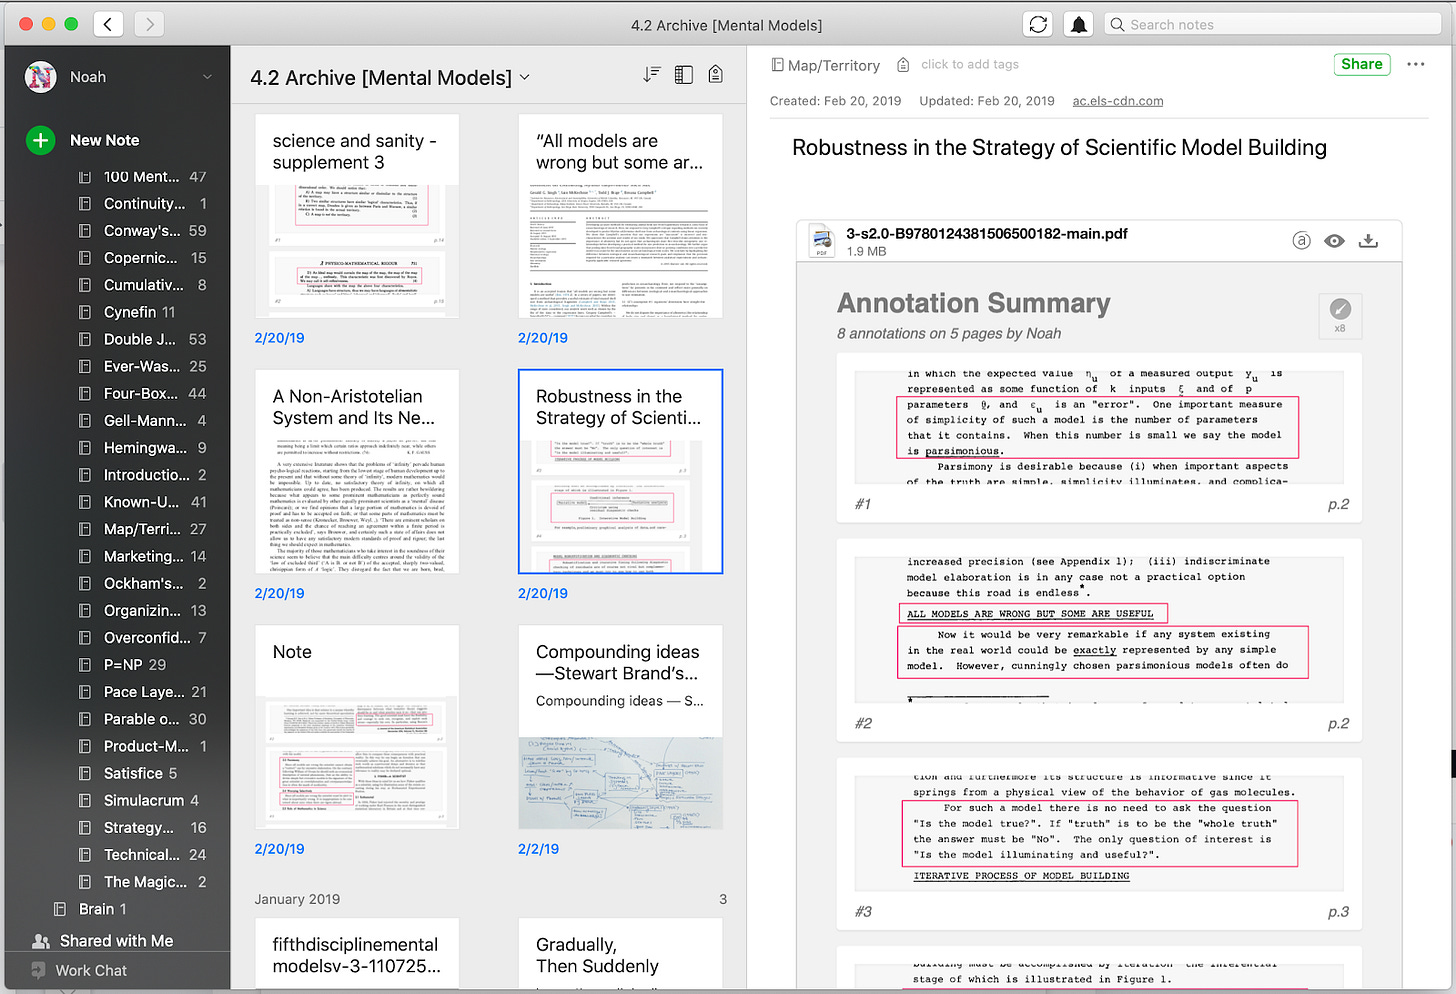Select the '100 Ment...' notebook in sidebar
Screen dimensions: 1456x994
tap(143, 177)
